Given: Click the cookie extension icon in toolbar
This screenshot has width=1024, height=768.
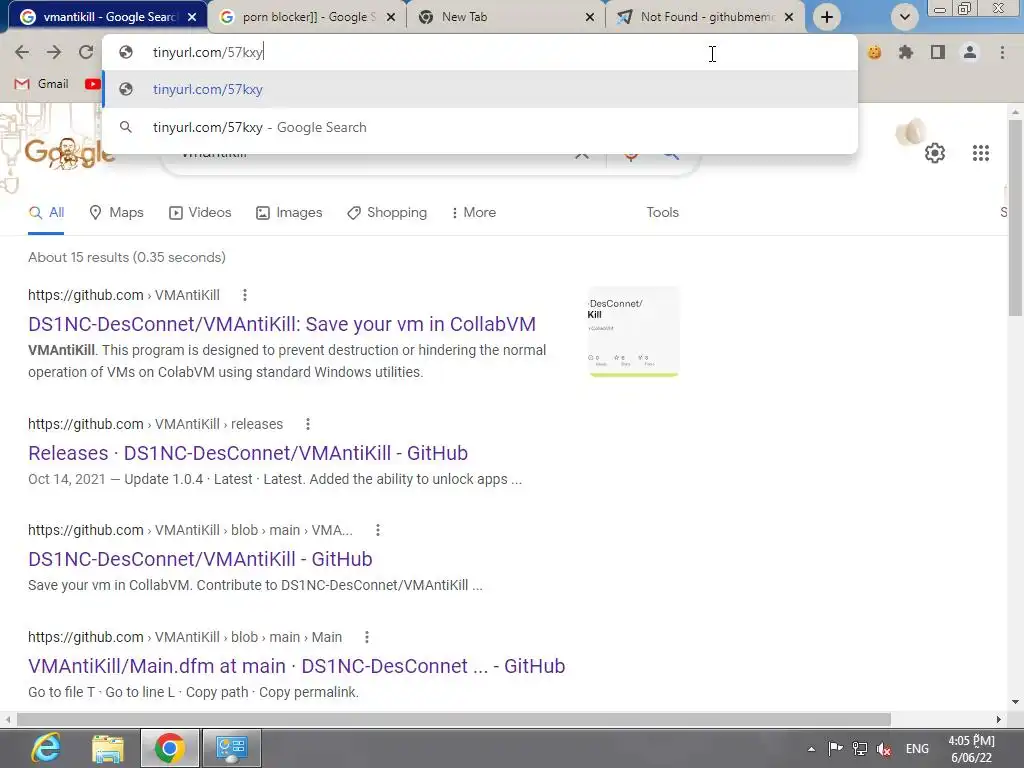Looking at the screenshot, I should [874, 52].
